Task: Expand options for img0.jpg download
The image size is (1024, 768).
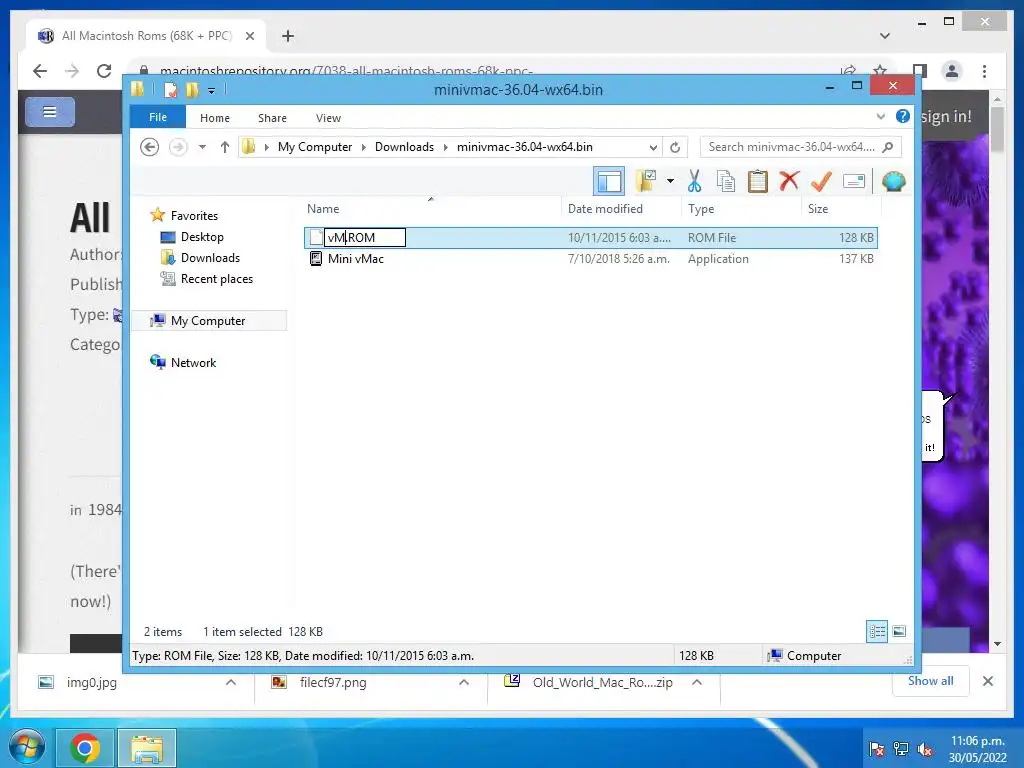Action: tap(231, 682)
